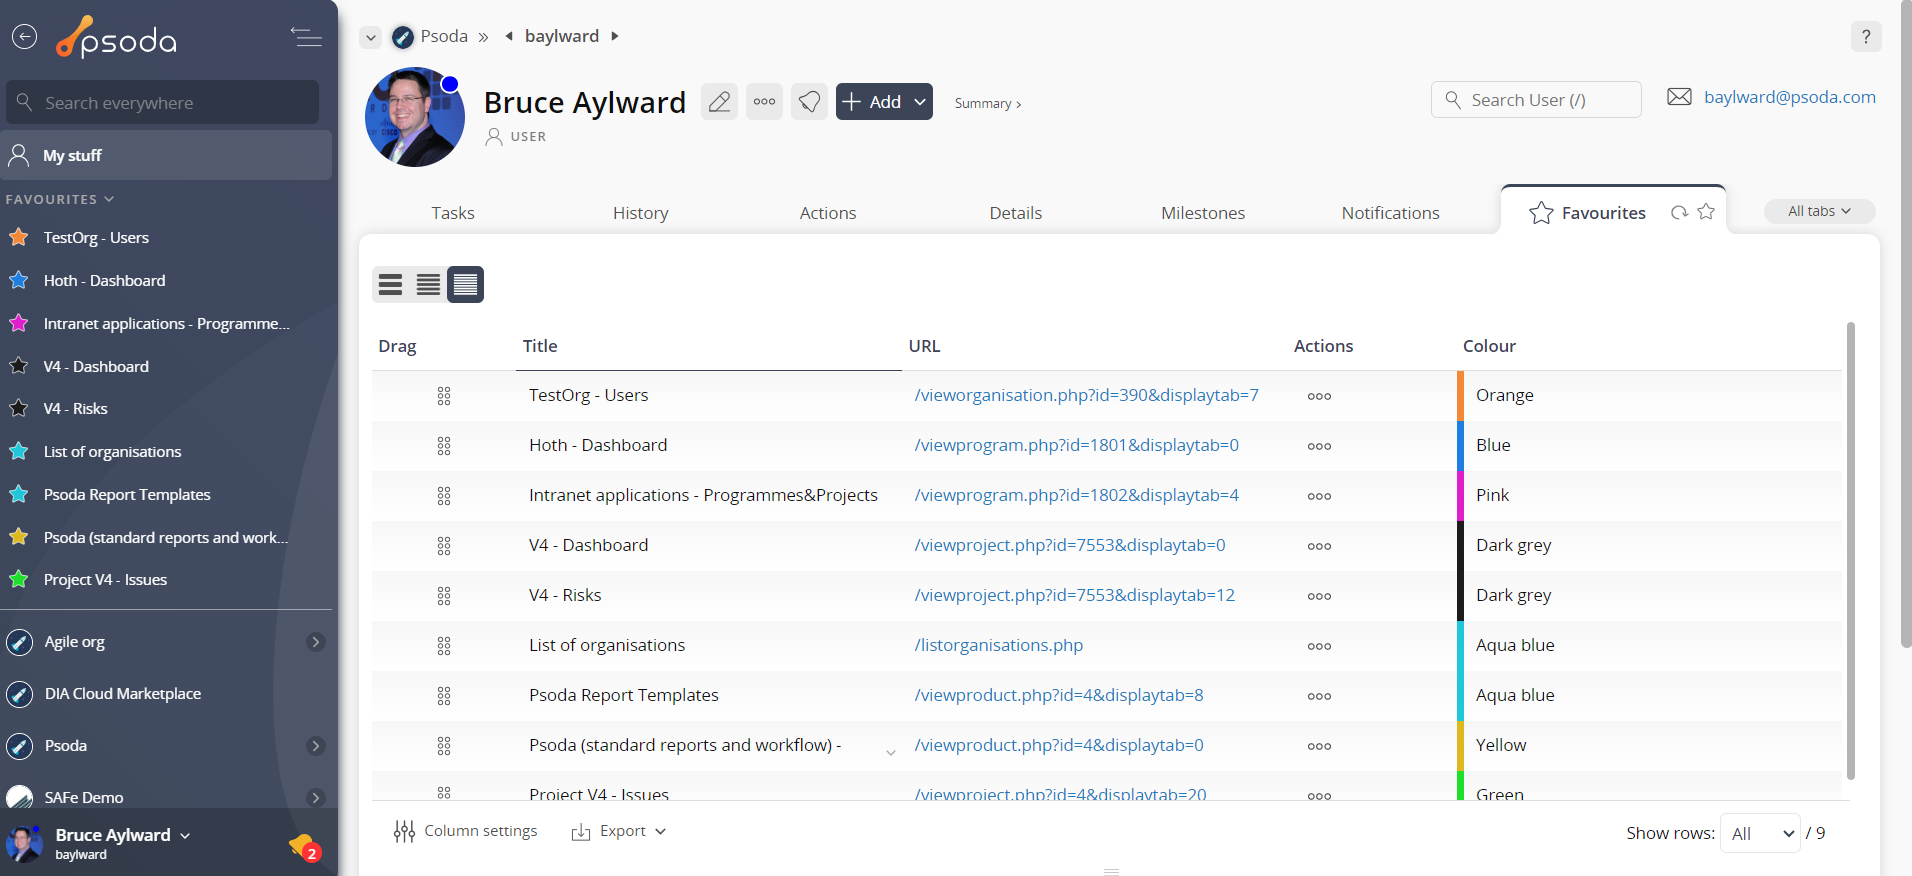
Task: Switch to the Details tab
Action: tap(1016, 213)
